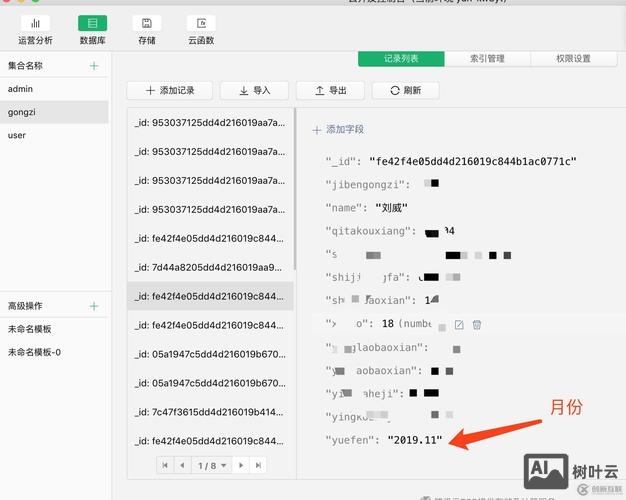Image resolution: width=626 pixels, height=500 pixels.
Task: Add a template with 高级操作 plus icon
Action: click(94, 306)
